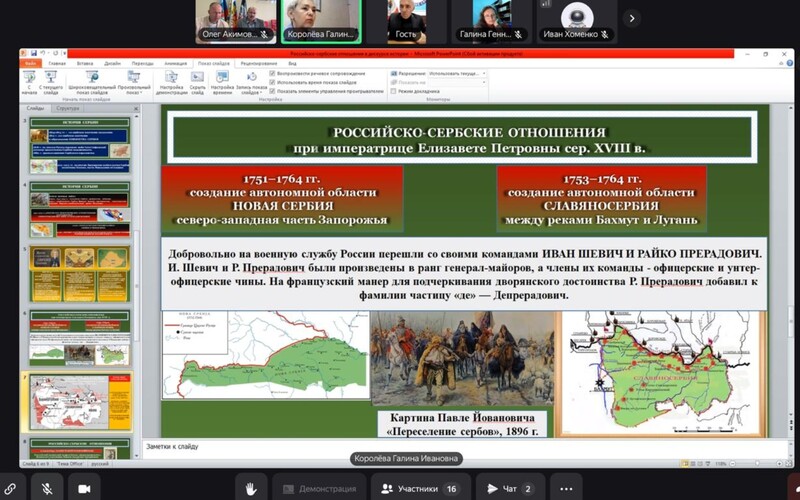The image size is (800, 500).
Task: Toggle the camera button in call toolbar
Action: pyautogui.click(x=84, y=489)
